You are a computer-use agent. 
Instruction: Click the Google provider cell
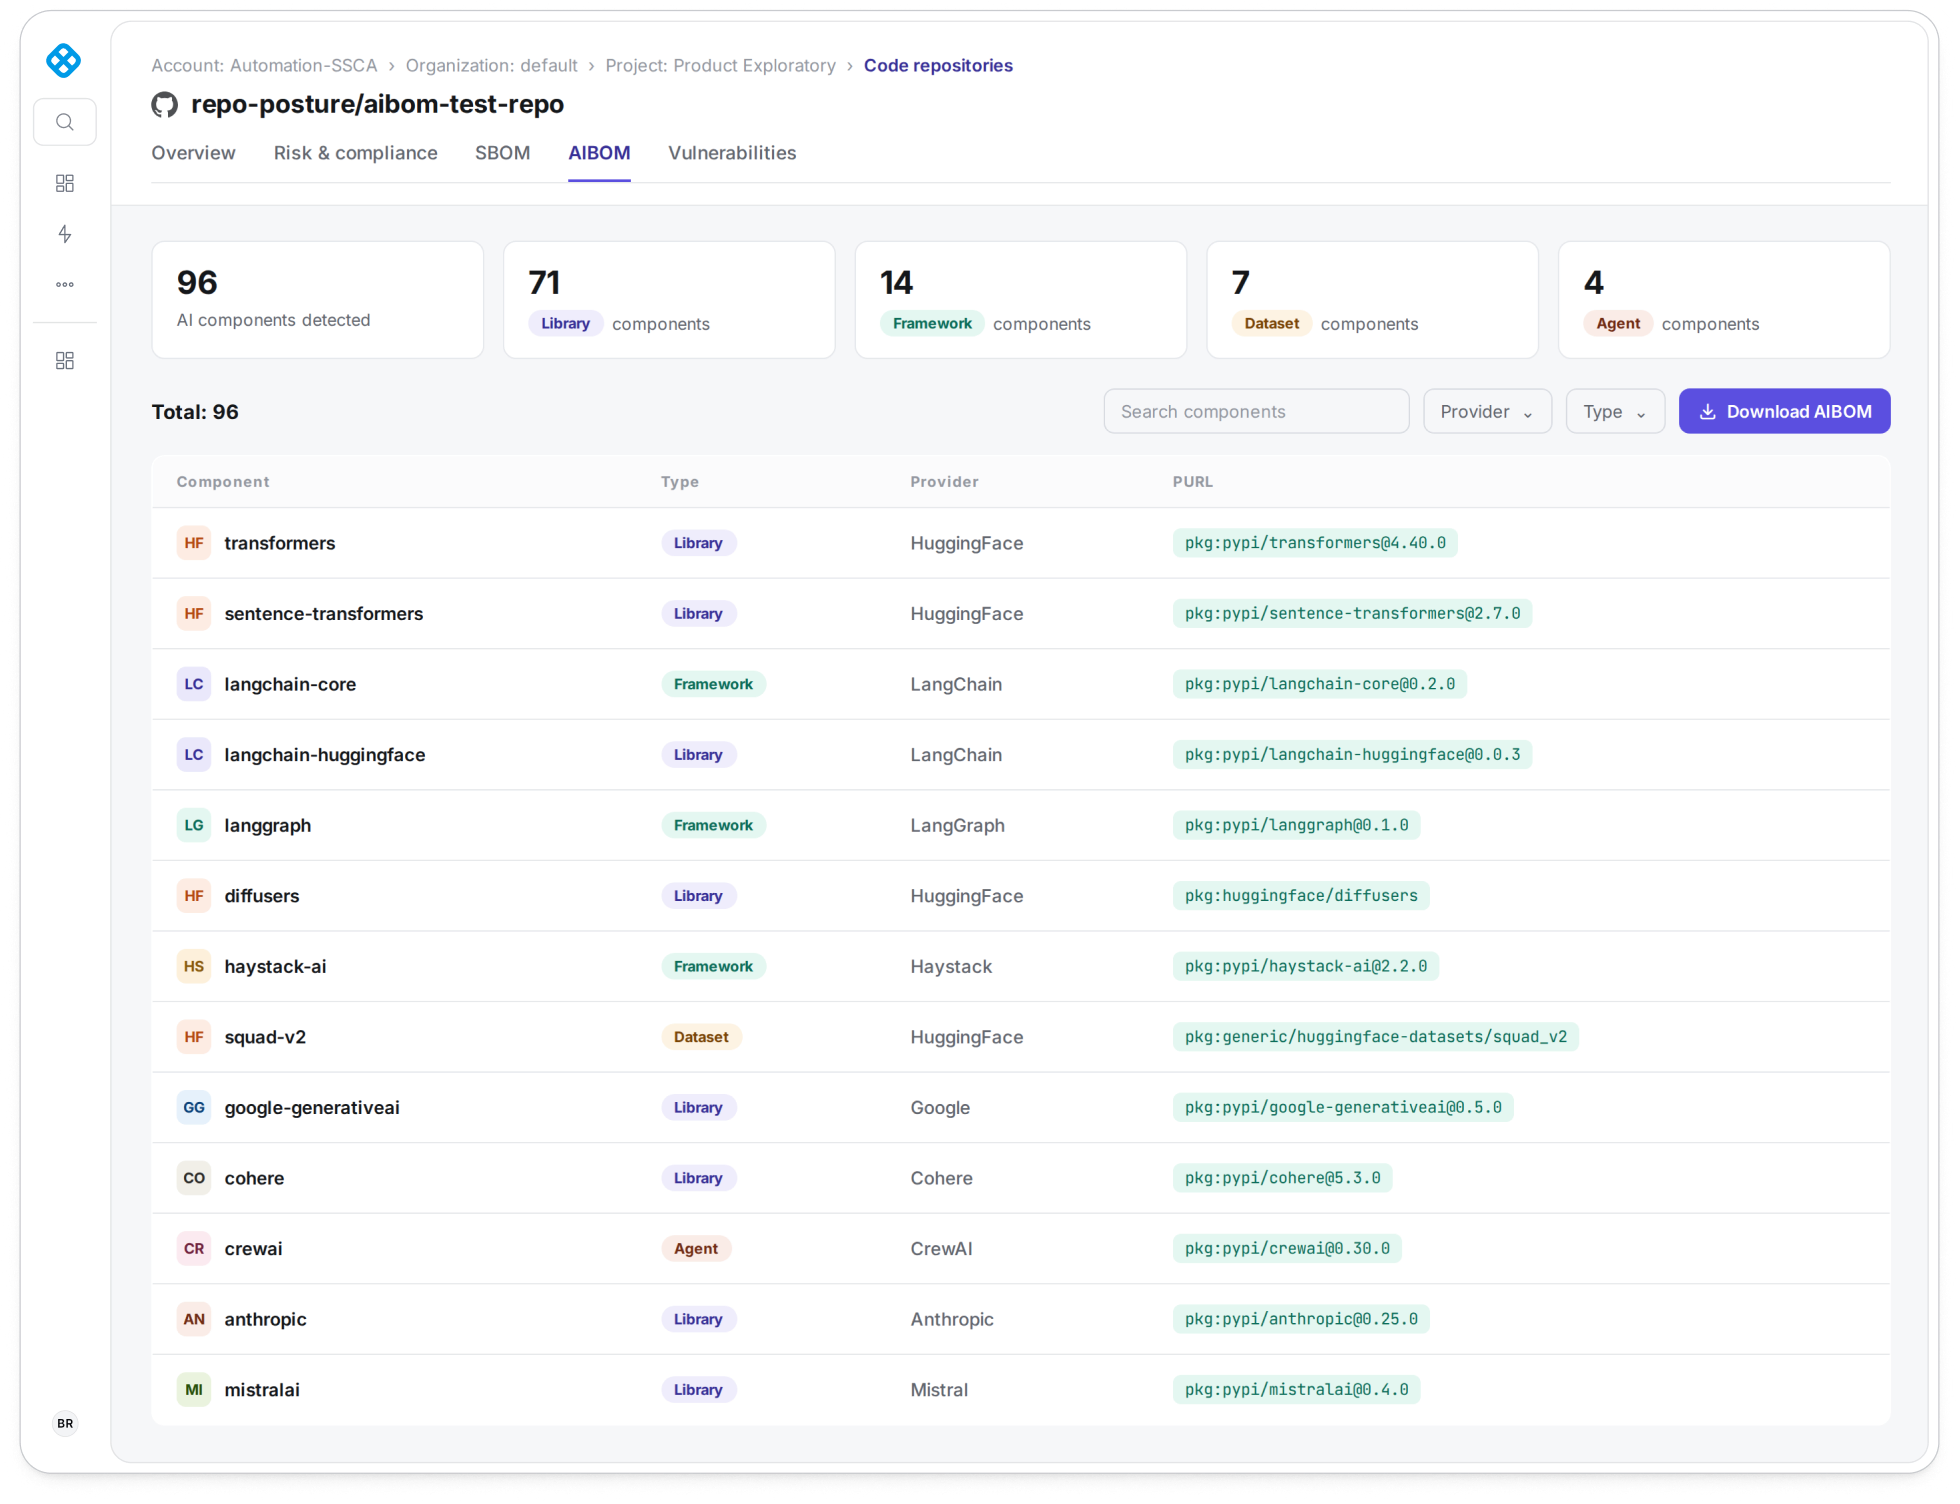coord(940,1107)
